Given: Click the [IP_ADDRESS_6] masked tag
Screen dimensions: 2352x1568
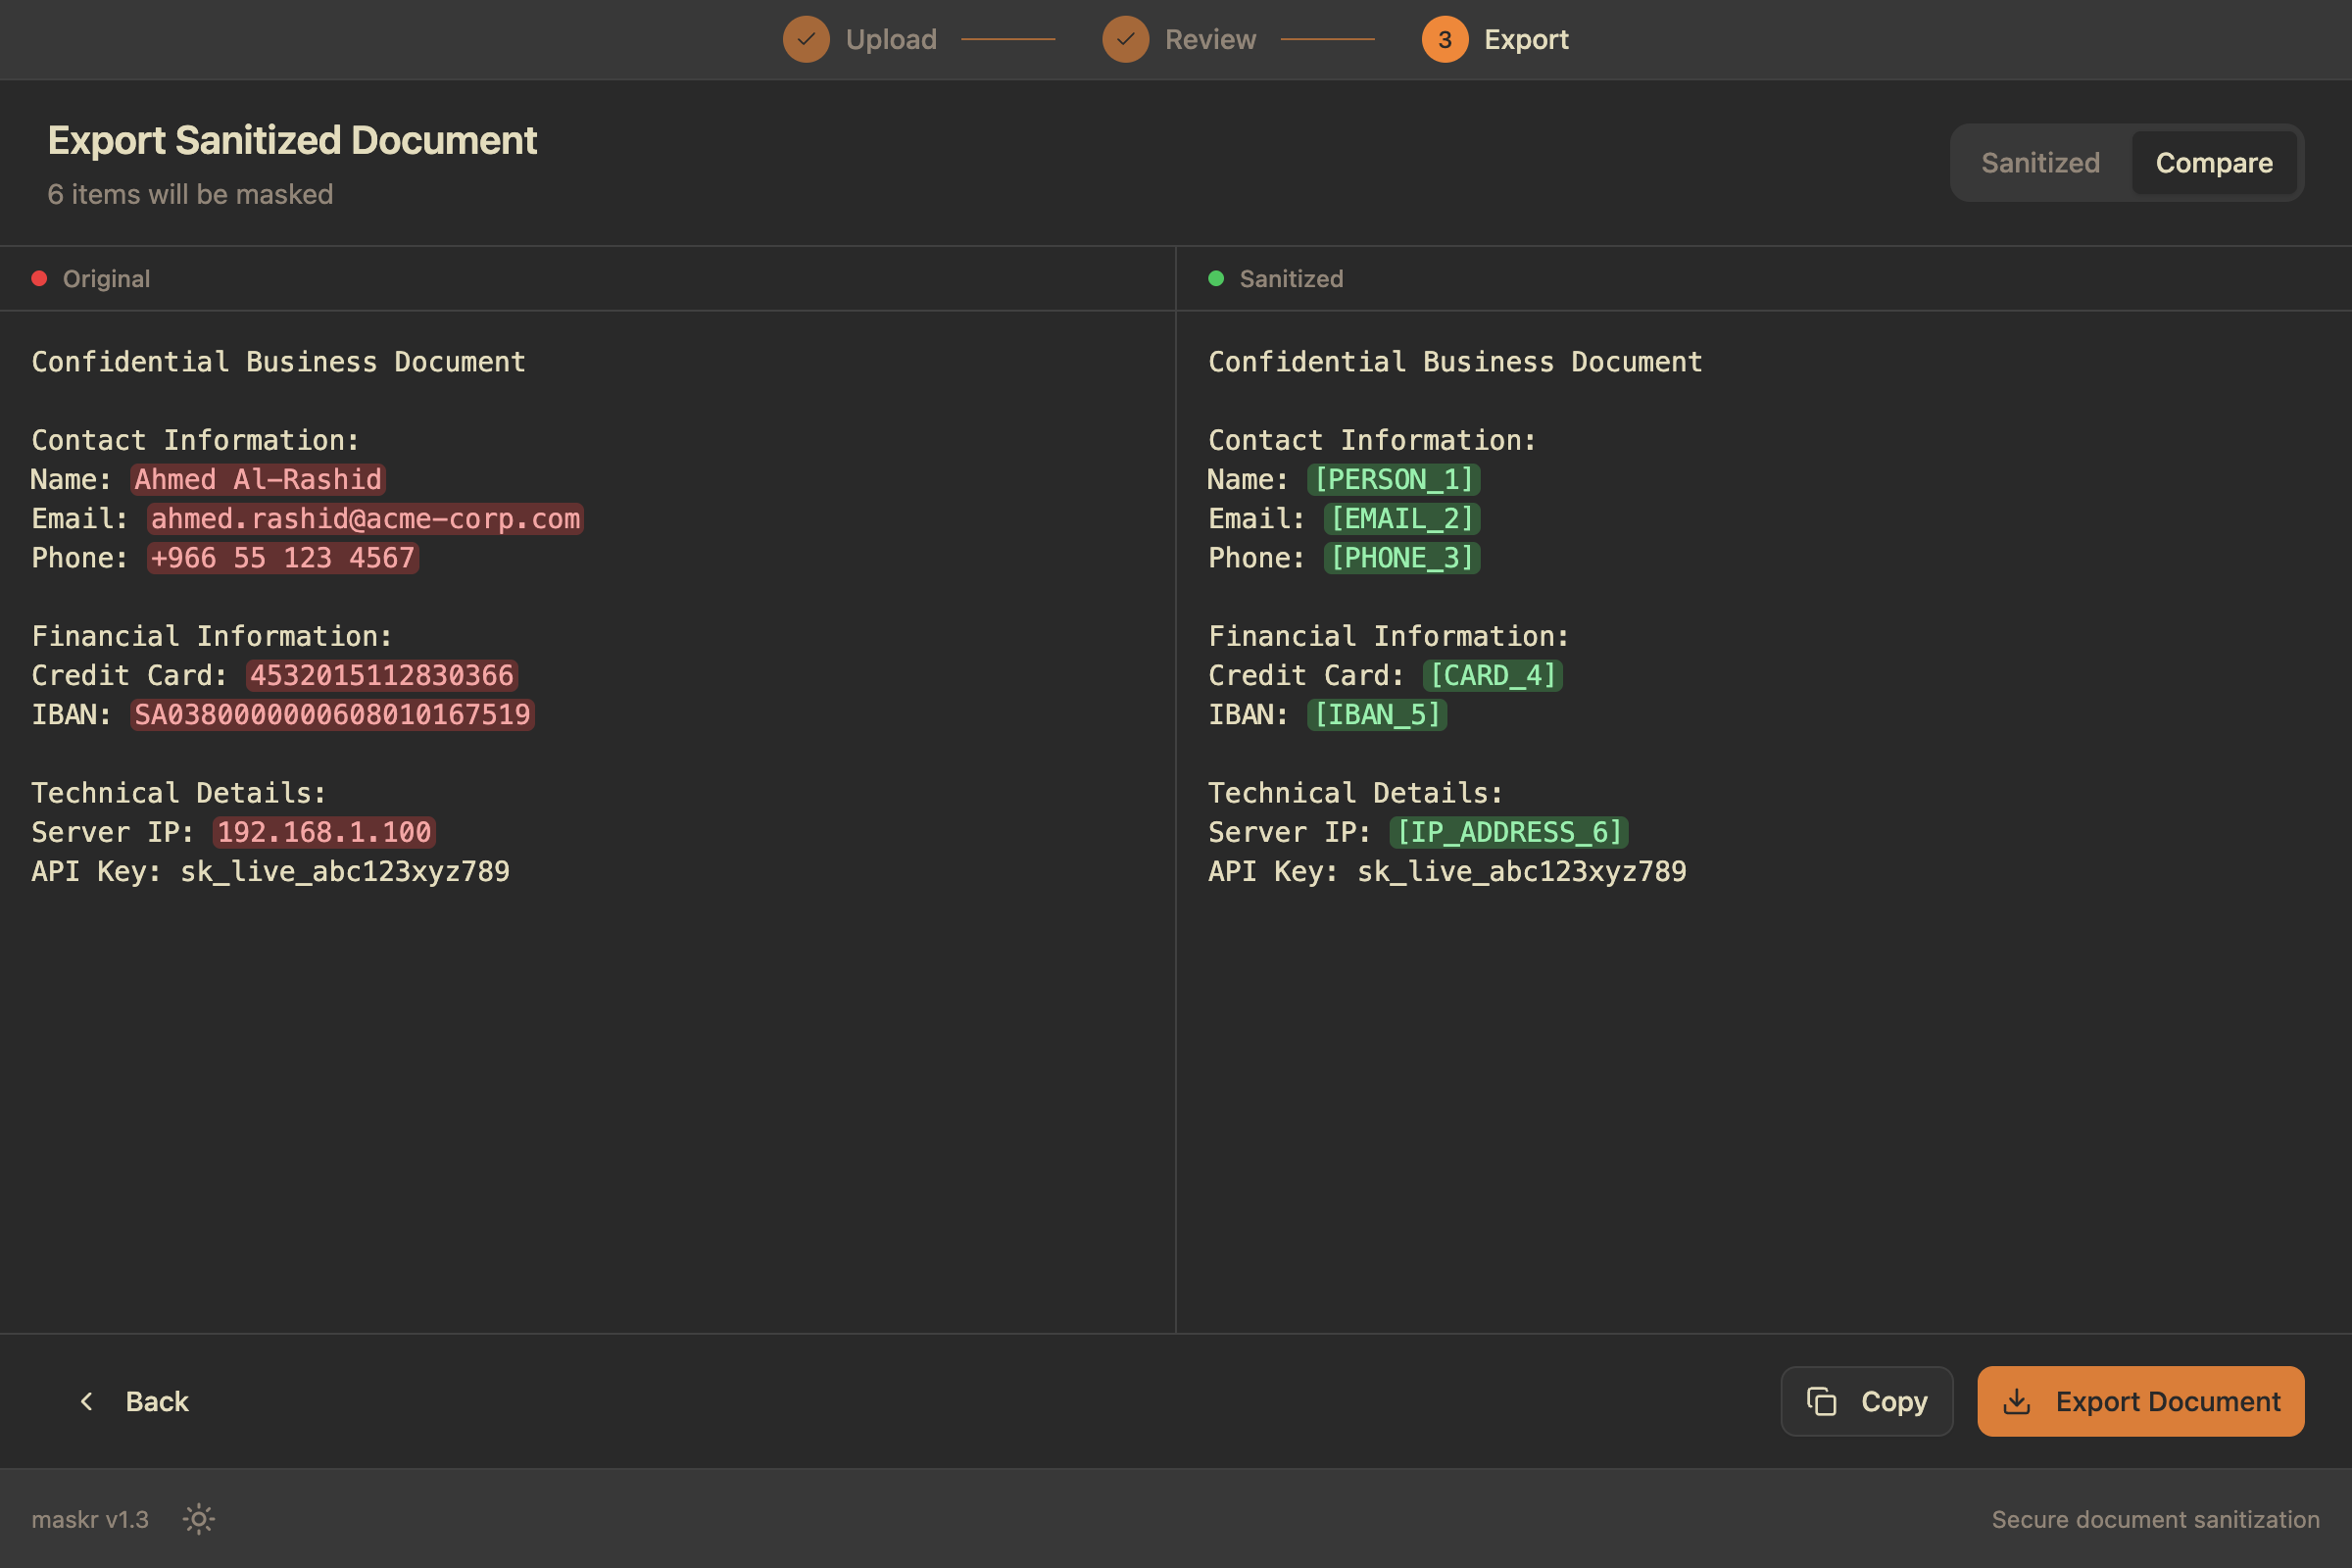Looking at the screenshot, I should [1508, 832].
